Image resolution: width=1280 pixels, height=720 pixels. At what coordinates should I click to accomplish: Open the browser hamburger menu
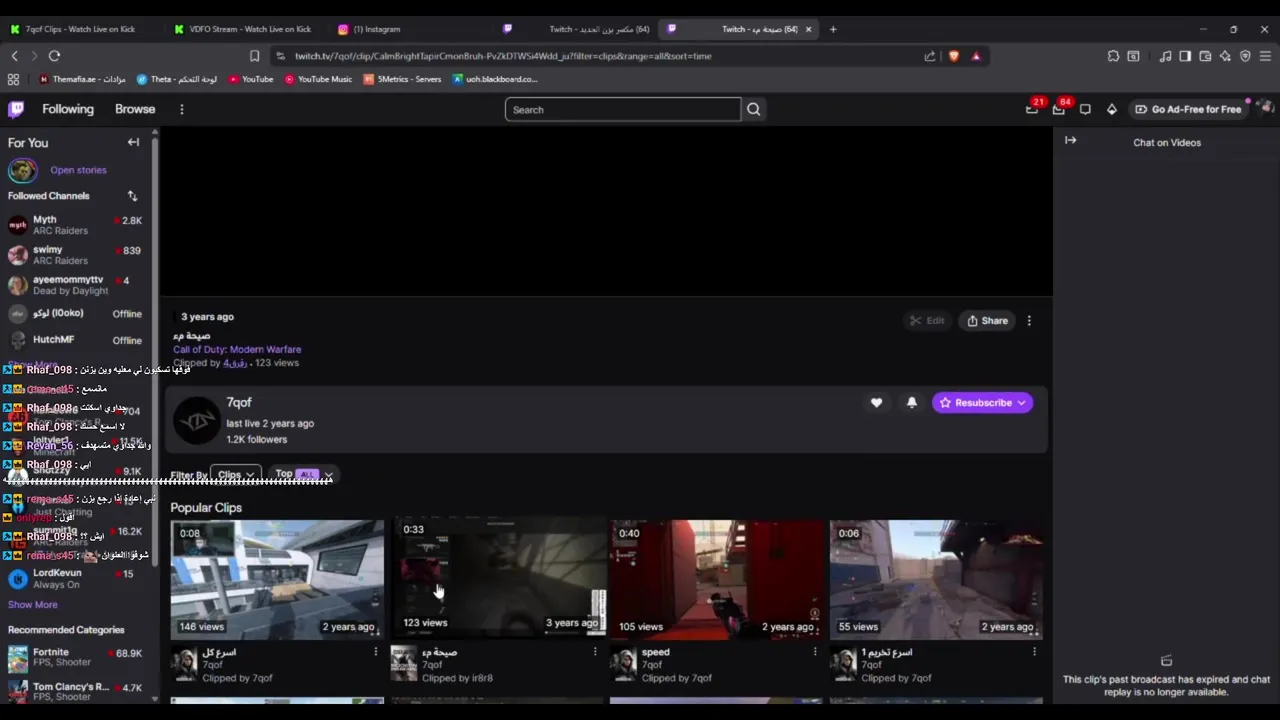tap(1265, 56)
